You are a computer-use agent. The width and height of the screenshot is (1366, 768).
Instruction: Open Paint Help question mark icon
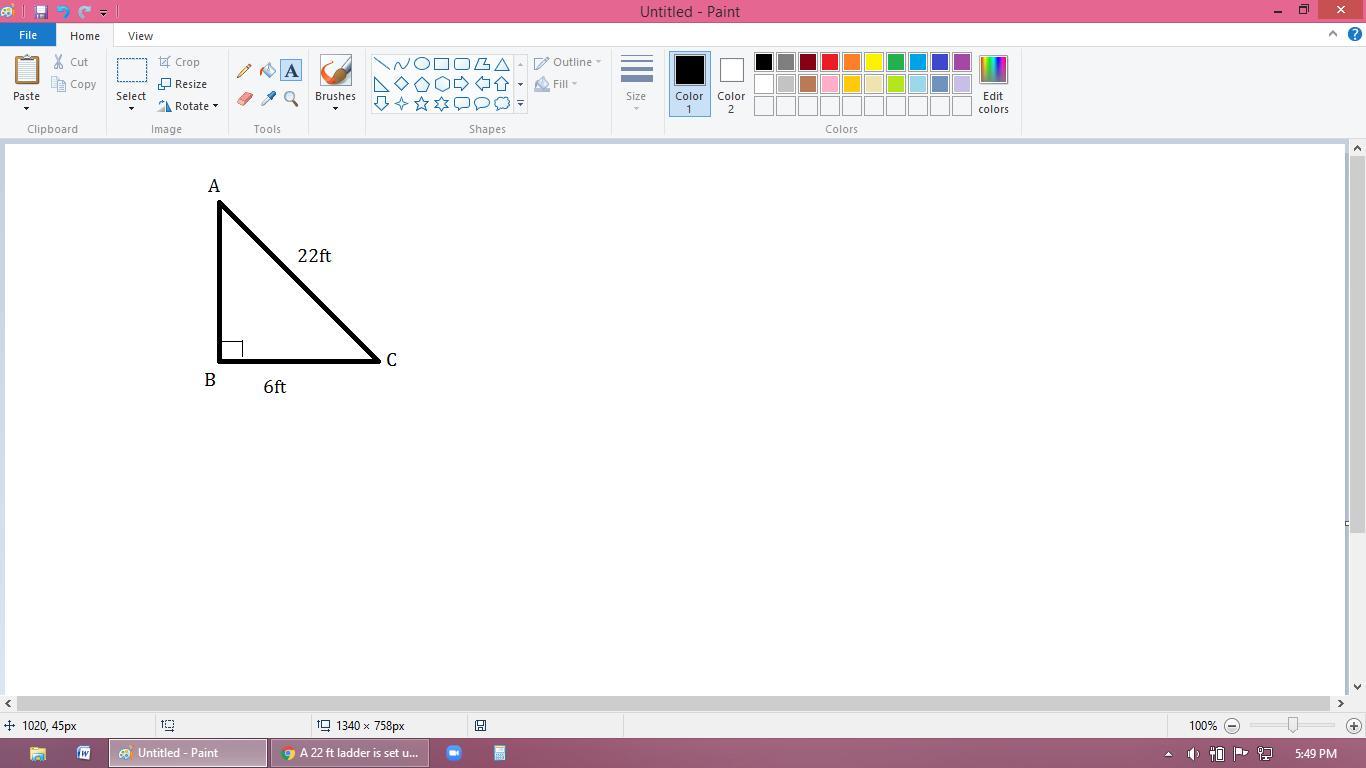[x=1355, y=34]
